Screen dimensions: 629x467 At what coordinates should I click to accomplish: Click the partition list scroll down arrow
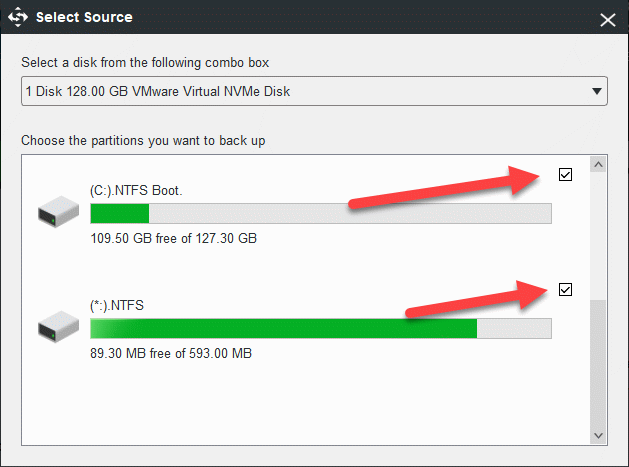click(599, 436)
